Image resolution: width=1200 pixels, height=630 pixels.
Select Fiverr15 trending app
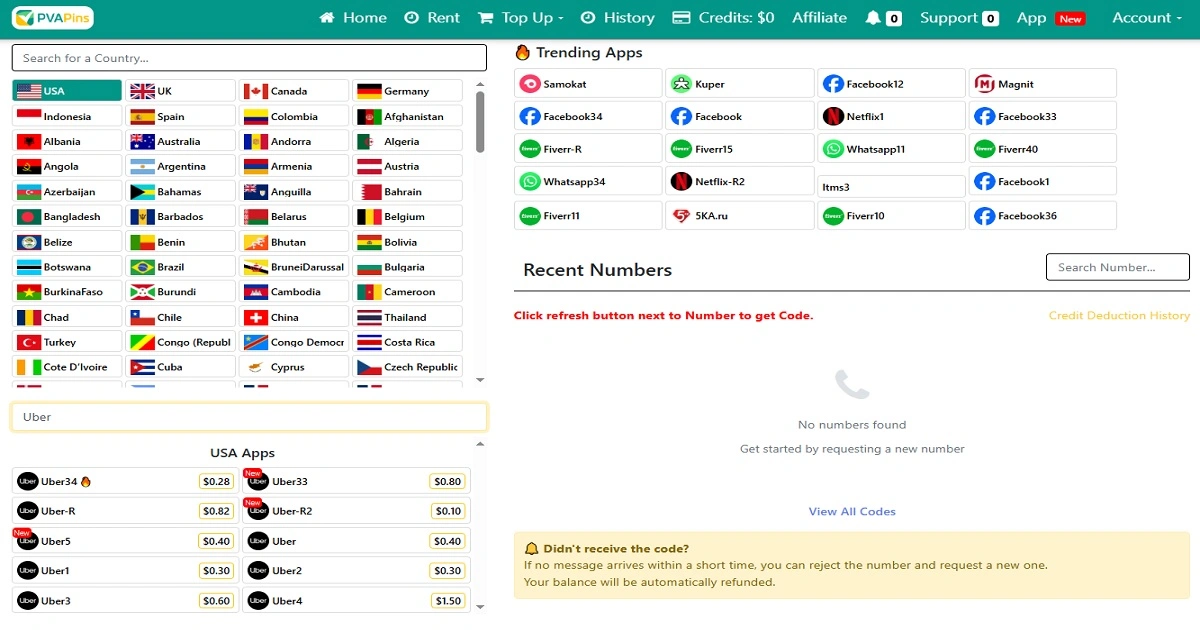(739, 149)
